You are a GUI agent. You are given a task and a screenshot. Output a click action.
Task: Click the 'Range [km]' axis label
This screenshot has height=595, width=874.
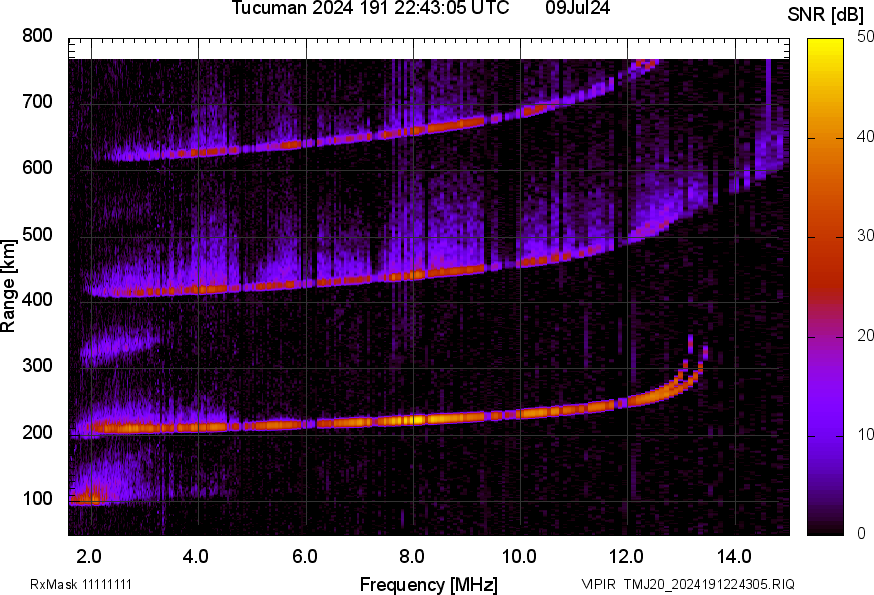(8, 286)
